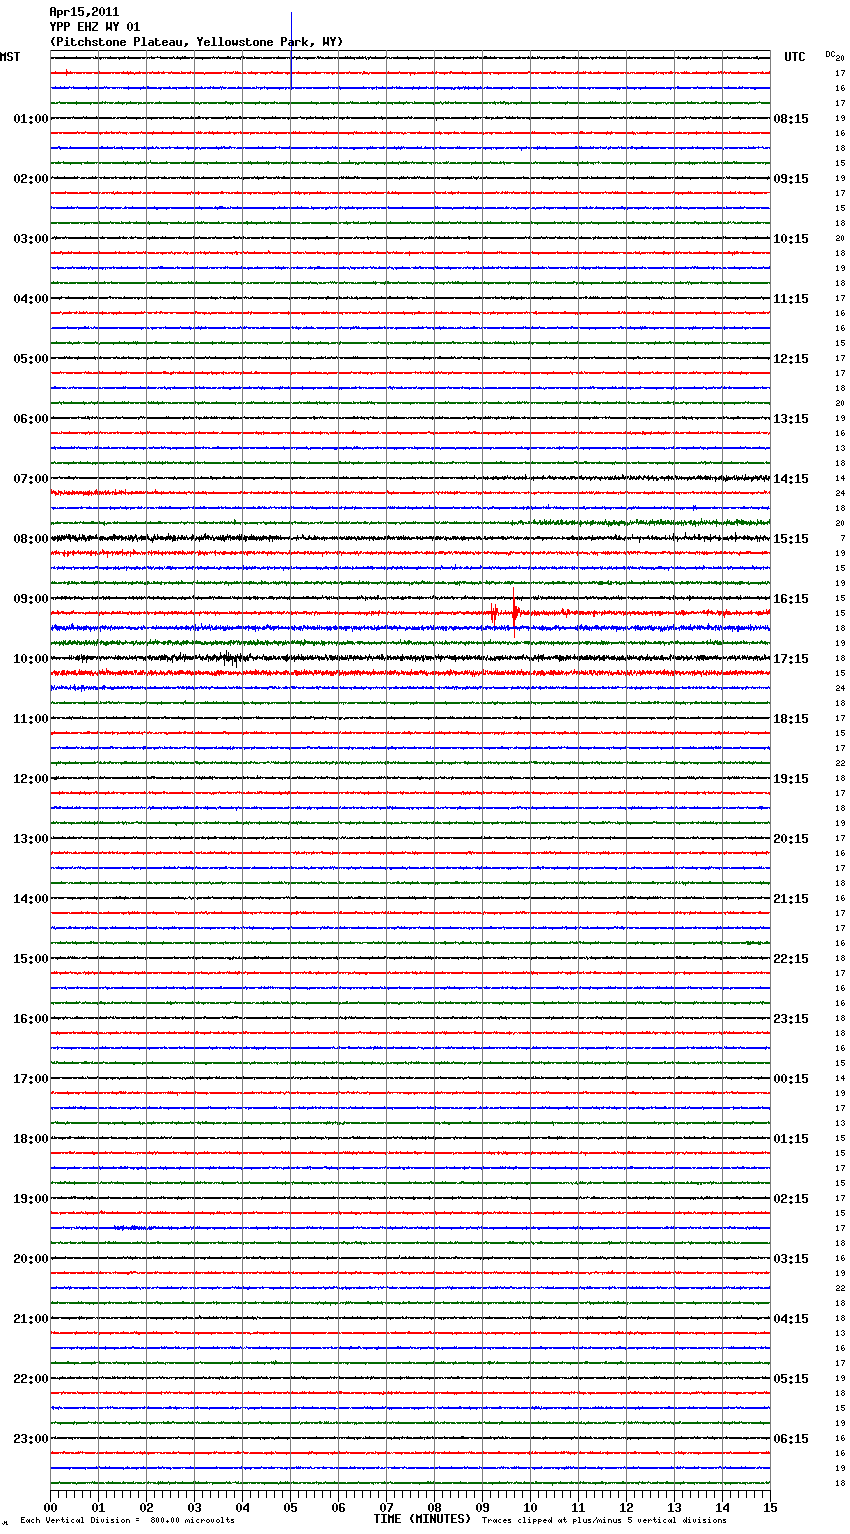Select the 08:00 MST hour label
Screen dimensions: 850x1534
click(x=31, y=539)
